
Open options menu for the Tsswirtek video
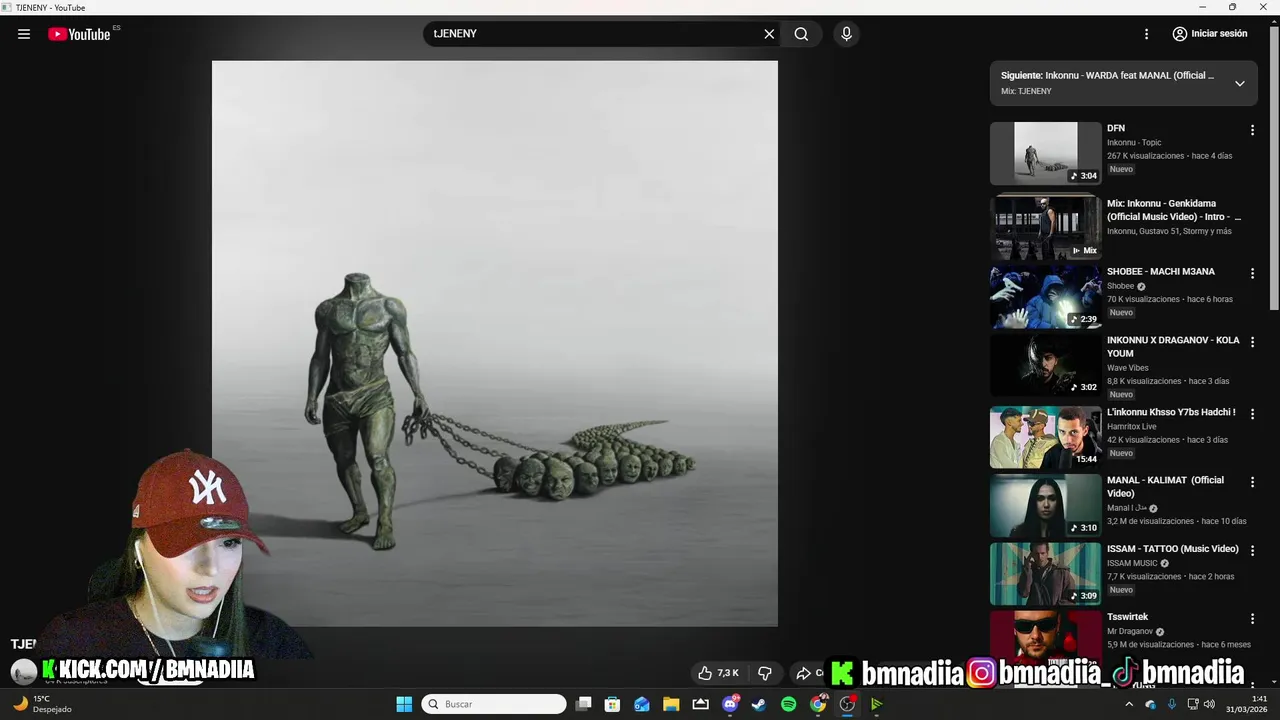(x=1252, y=619)
